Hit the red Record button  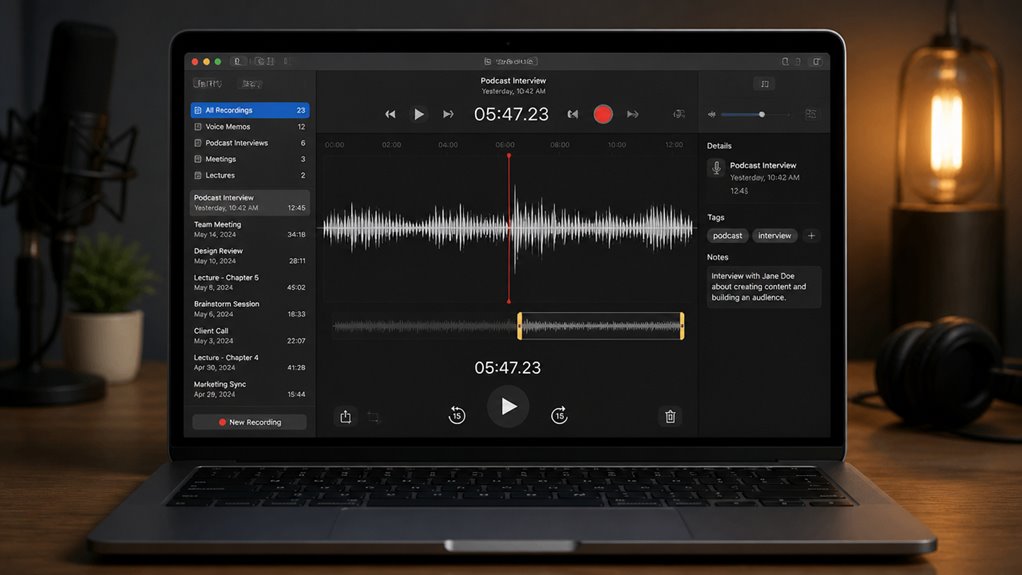[603, 114]
